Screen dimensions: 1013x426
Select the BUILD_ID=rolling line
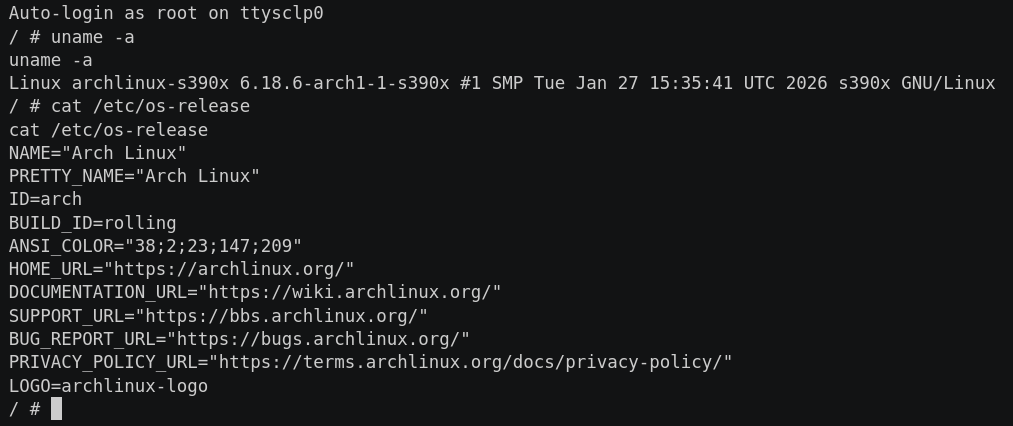(92, 223)
